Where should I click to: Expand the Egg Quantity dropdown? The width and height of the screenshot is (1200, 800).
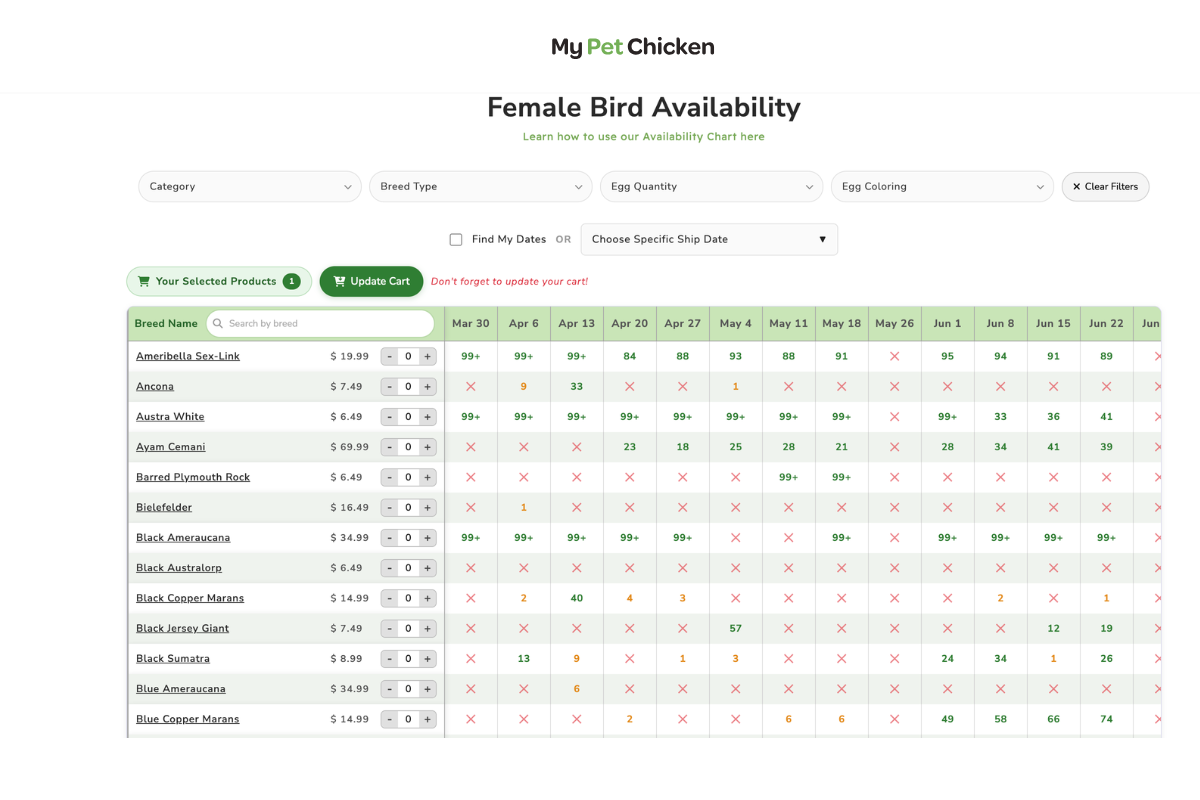(x=711, y=187)
